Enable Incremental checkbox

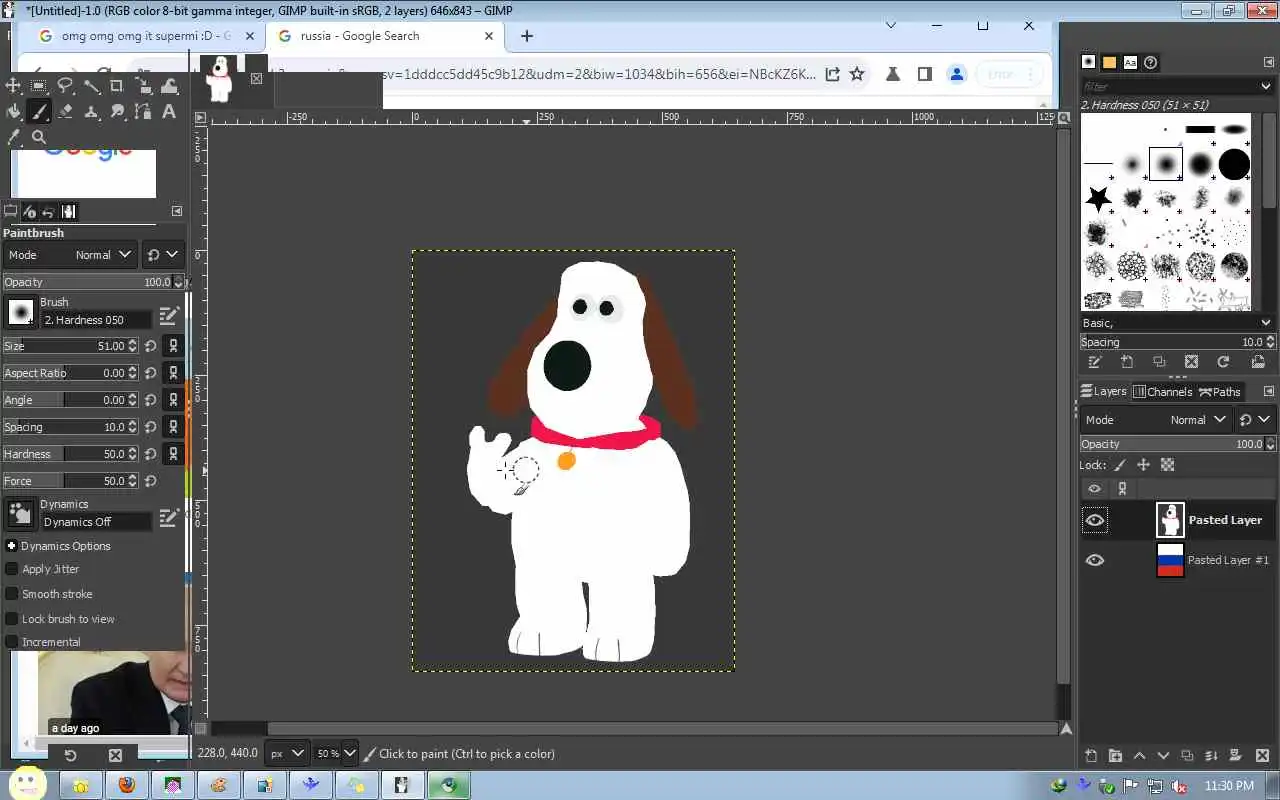[x=12, y=642]
